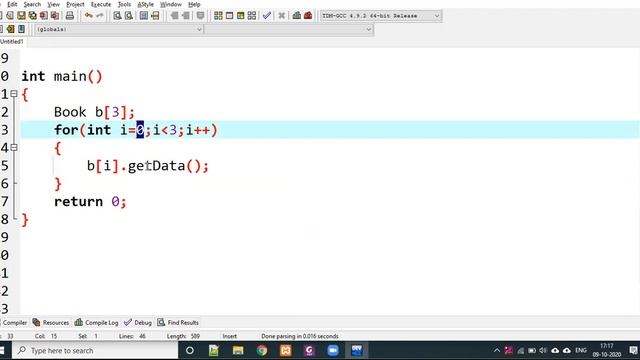Click the 'return 0;' code line
This screenshot has width=640, height=360.
click(90, 202)
